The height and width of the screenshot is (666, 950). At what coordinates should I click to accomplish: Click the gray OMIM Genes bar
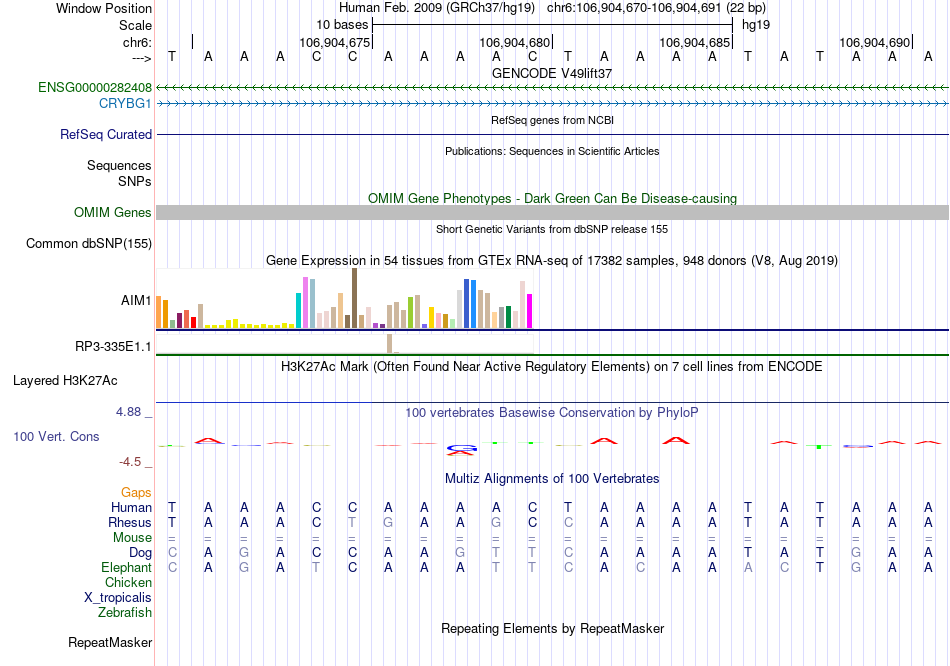[x=553, y=212]
